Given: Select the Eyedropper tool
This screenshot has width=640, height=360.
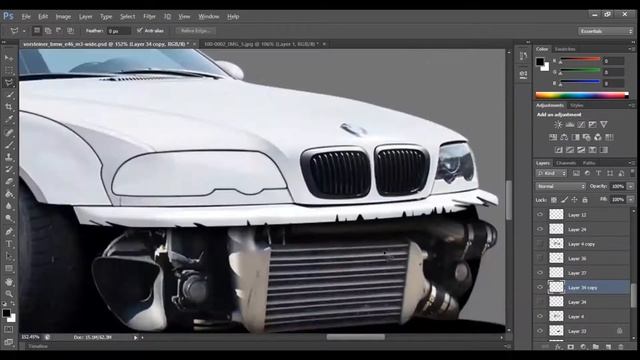Looking at the screenshot, I should click(x=9, y=120).
